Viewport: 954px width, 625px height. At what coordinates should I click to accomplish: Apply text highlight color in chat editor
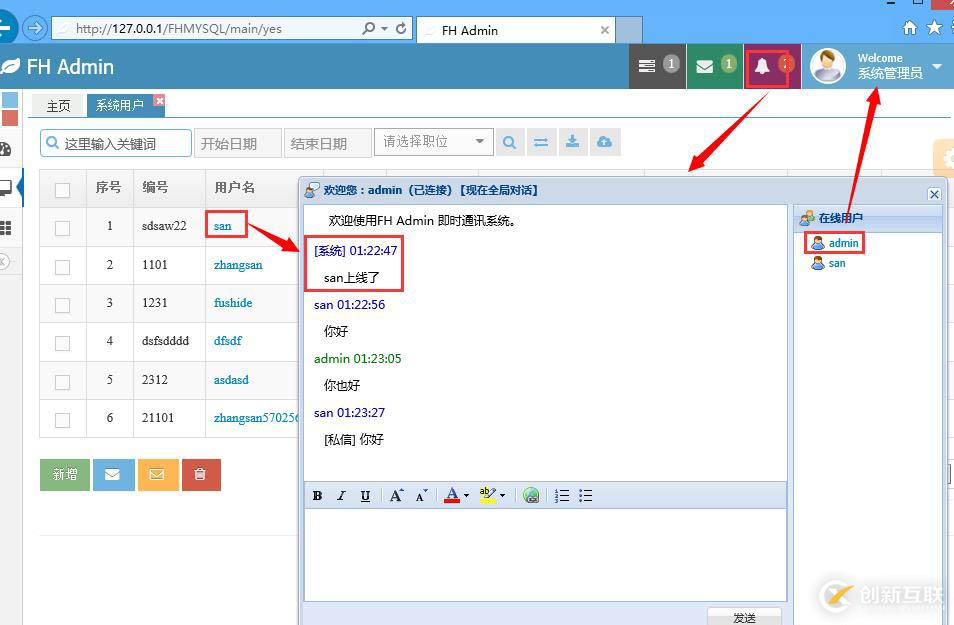coord(487,495)
